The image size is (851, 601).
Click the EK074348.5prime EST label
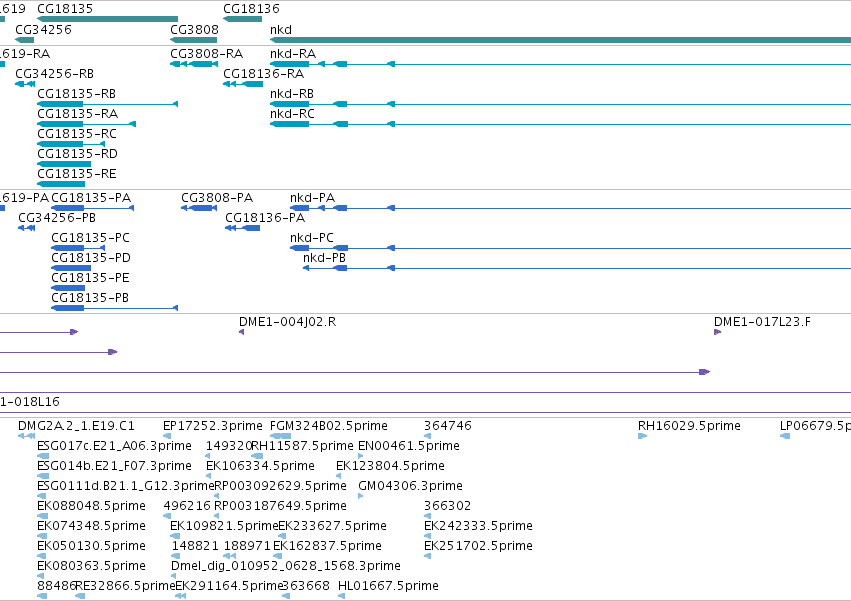tap(91, 526)
